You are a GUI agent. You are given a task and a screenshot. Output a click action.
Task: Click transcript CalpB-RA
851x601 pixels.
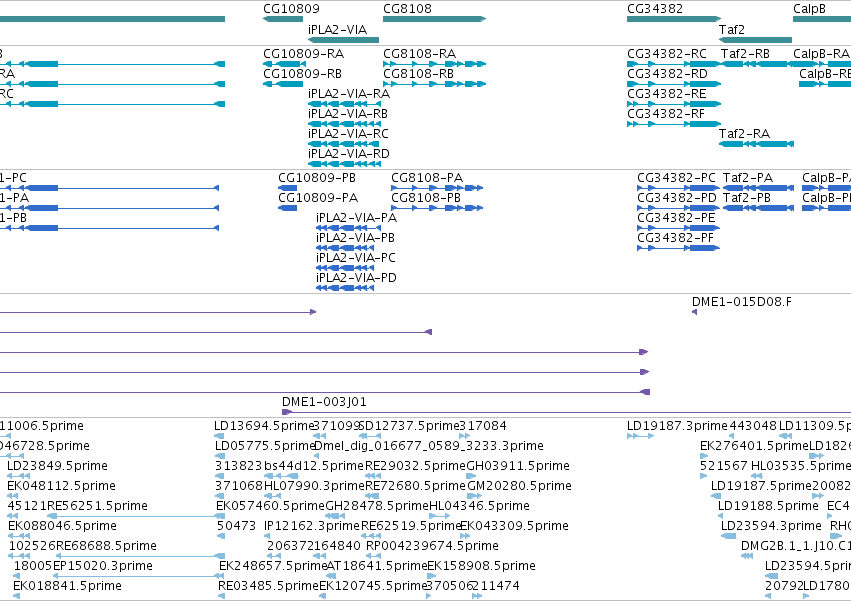coord(821,54)
